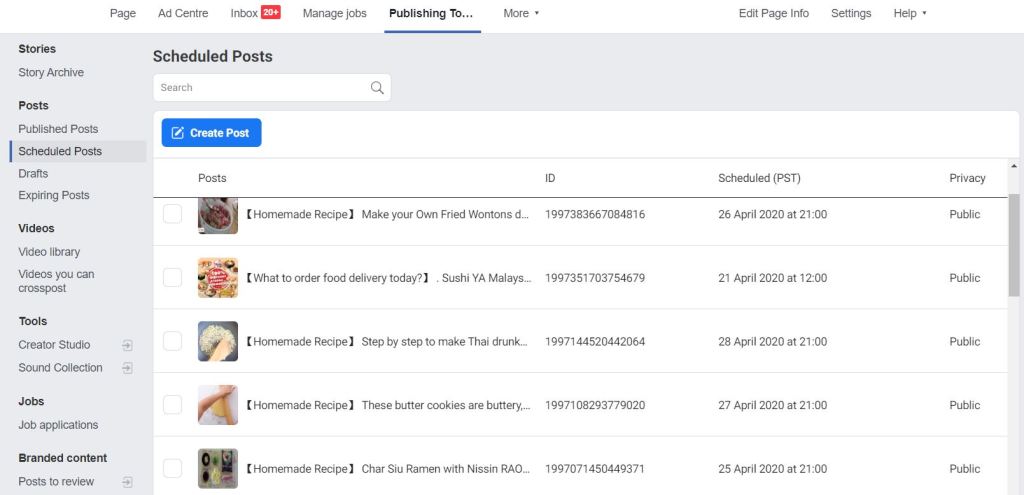Click the Inbox 20+ notification badge
Screen dimensions: 1024x495
[270, 13]
